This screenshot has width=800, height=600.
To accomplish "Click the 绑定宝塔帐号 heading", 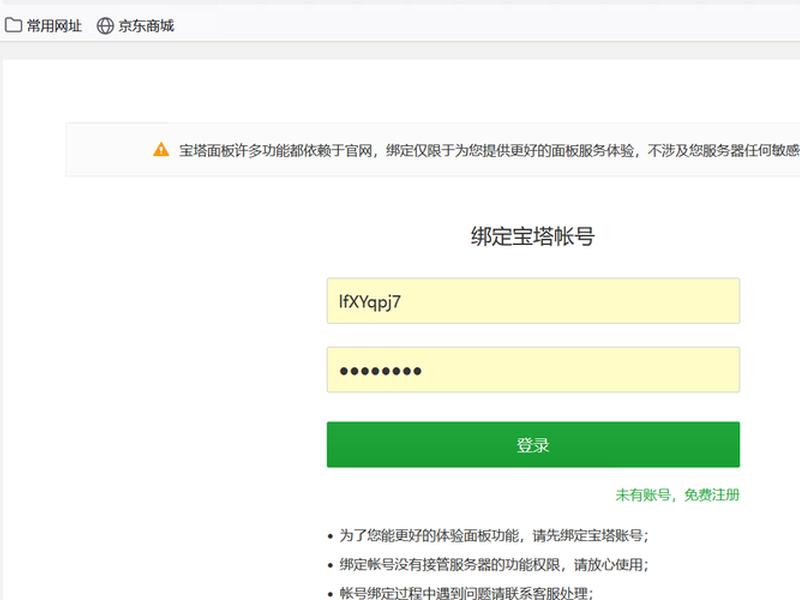I will click(x=533, y=236).
